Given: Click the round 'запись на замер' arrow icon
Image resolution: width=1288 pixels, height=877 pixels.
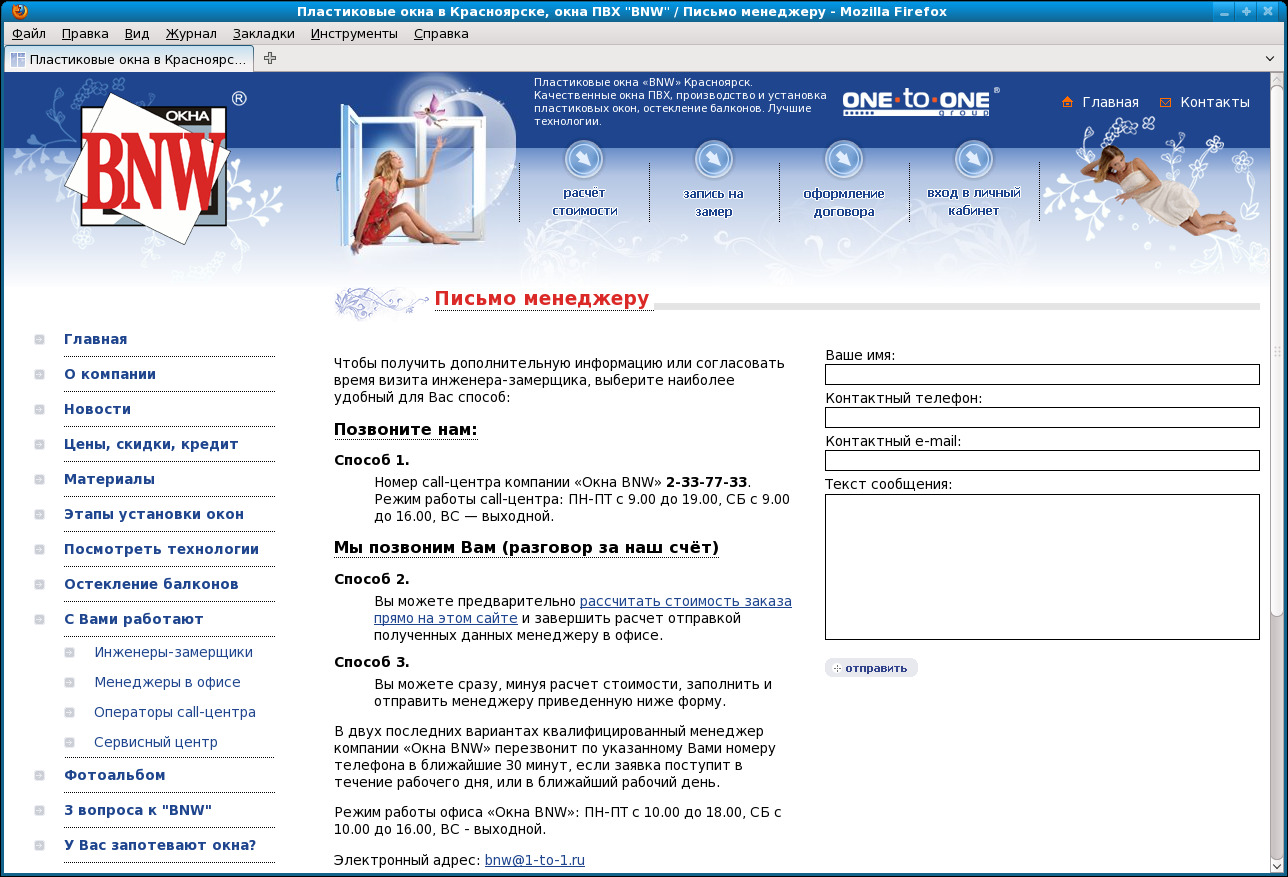Looking at the screenshot, I should pyautogui.click(x=714, y=159).
